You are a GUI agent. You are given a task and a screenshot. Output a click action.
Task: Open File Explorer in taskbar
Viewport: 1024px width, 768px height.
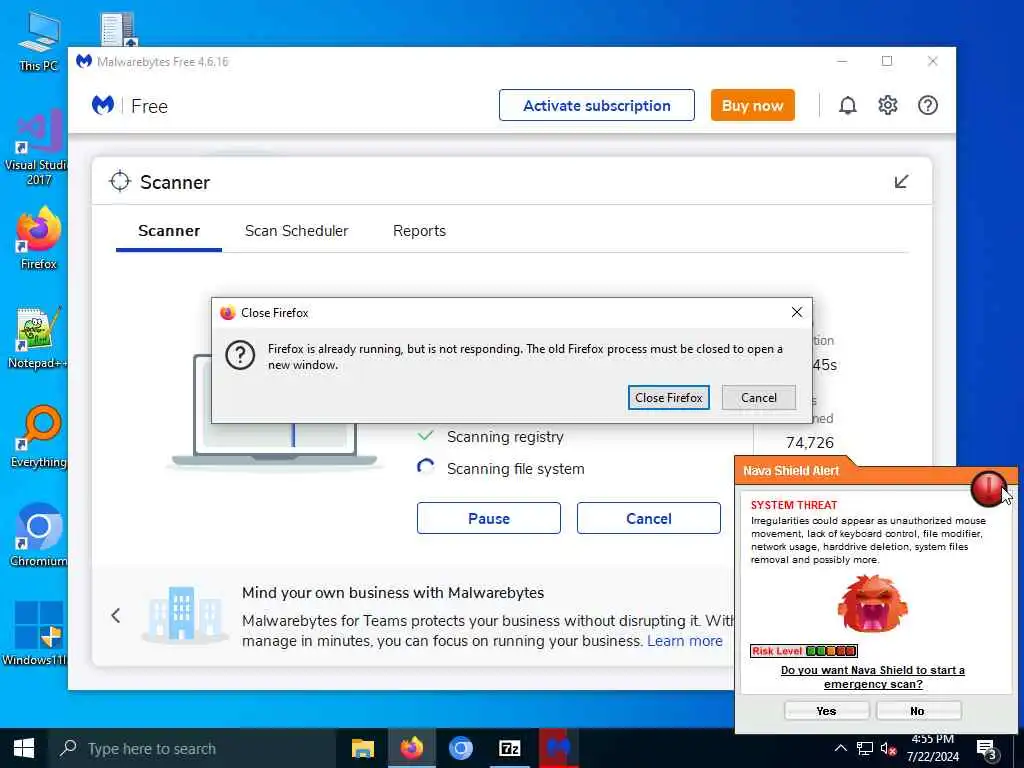click(x=362, y=748)
